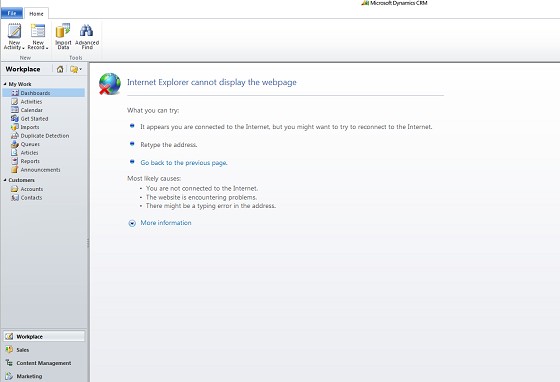This screenshot has height=382, width=560.
Task: Click the New Record ribbon icon
Action: coord(38,31)
